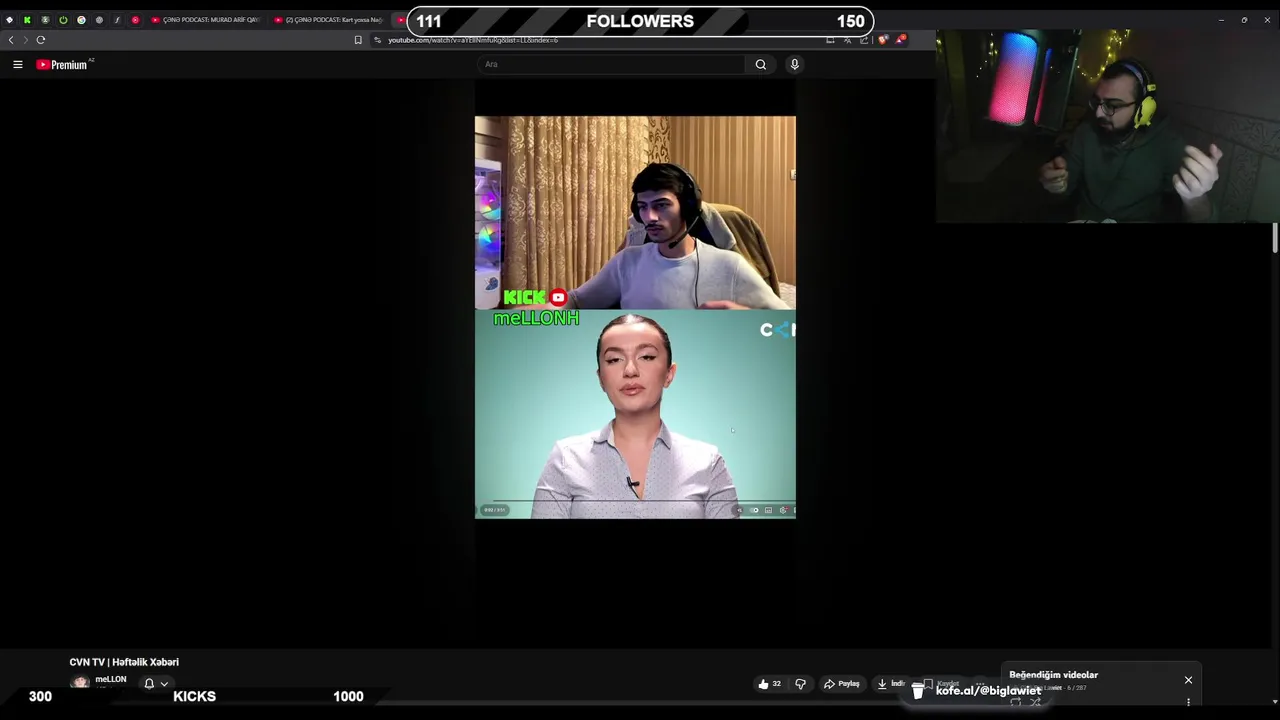
Task: Click the main YouTube video frame
Action: click(x=635, y=317)
